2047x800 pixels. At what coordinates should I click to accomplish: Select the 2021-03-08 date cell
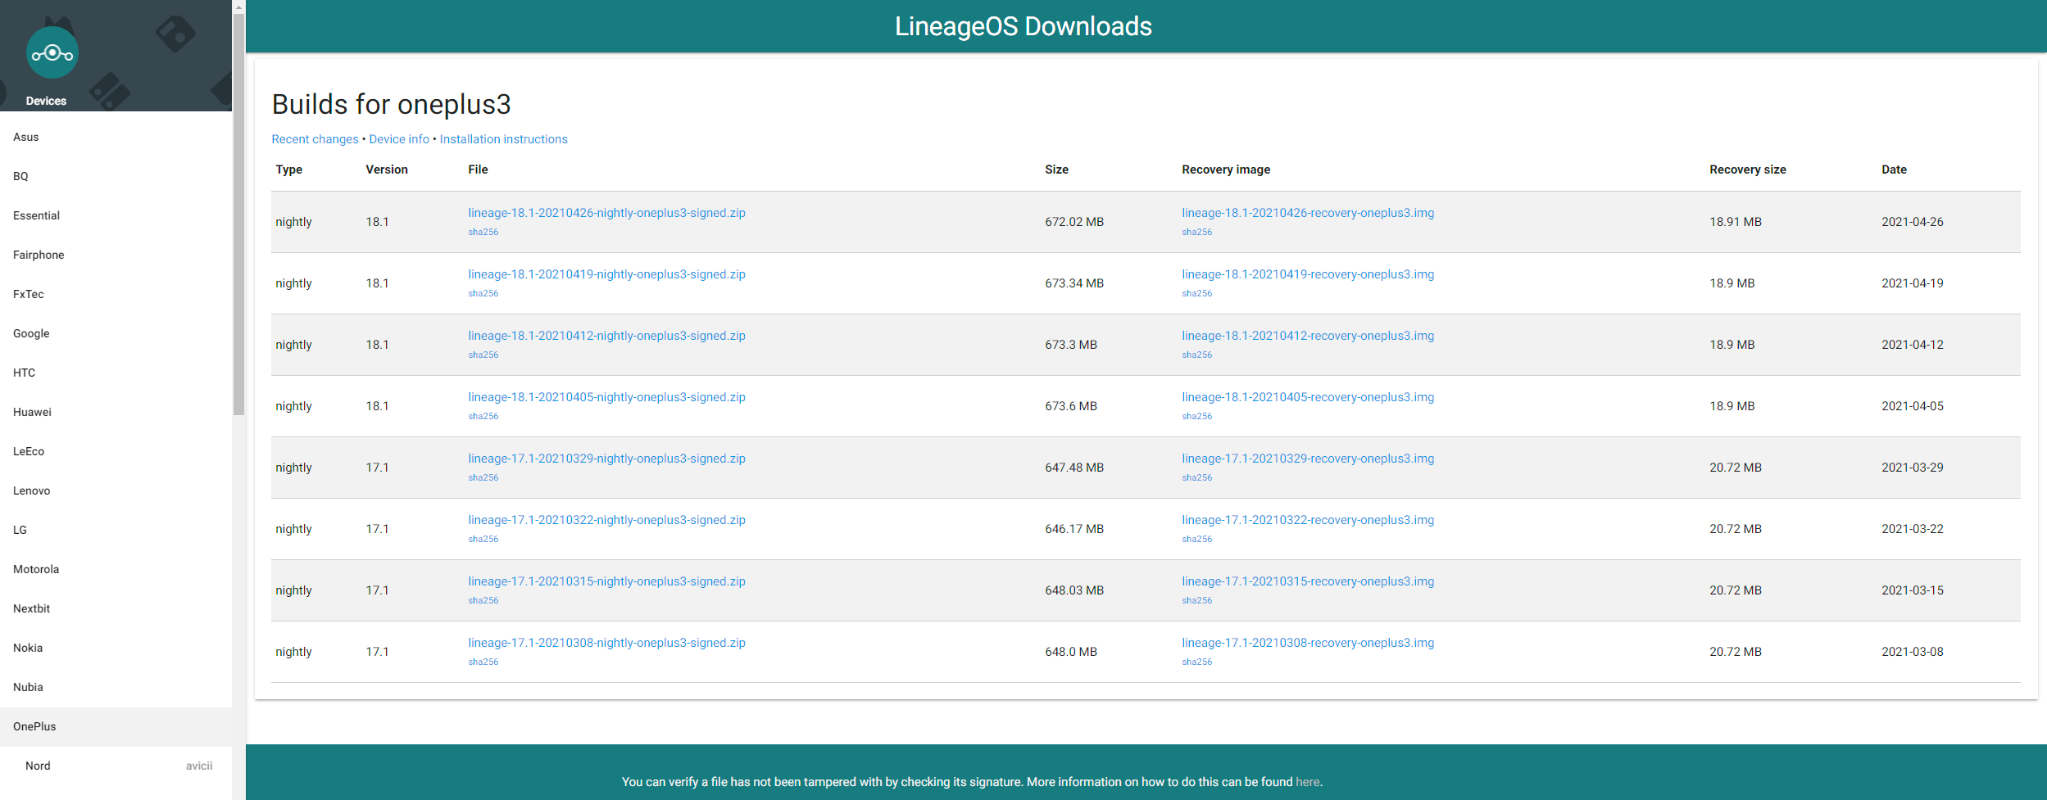click(x=1912, y=652)
